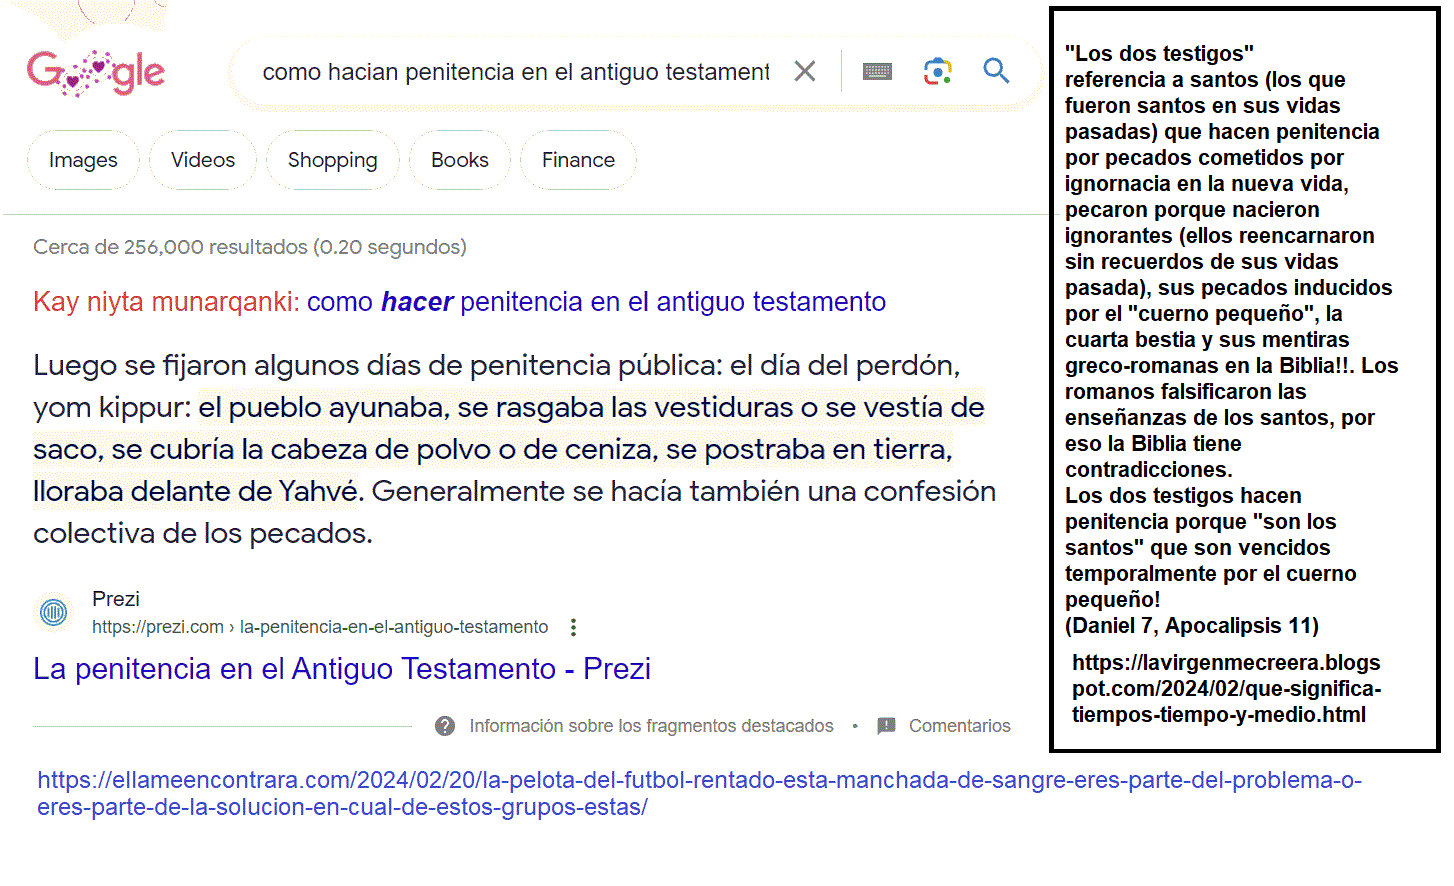1454x886 pixels.
Task: Click the feedback flag icon next to Comentarios
Action: [887, 725]
